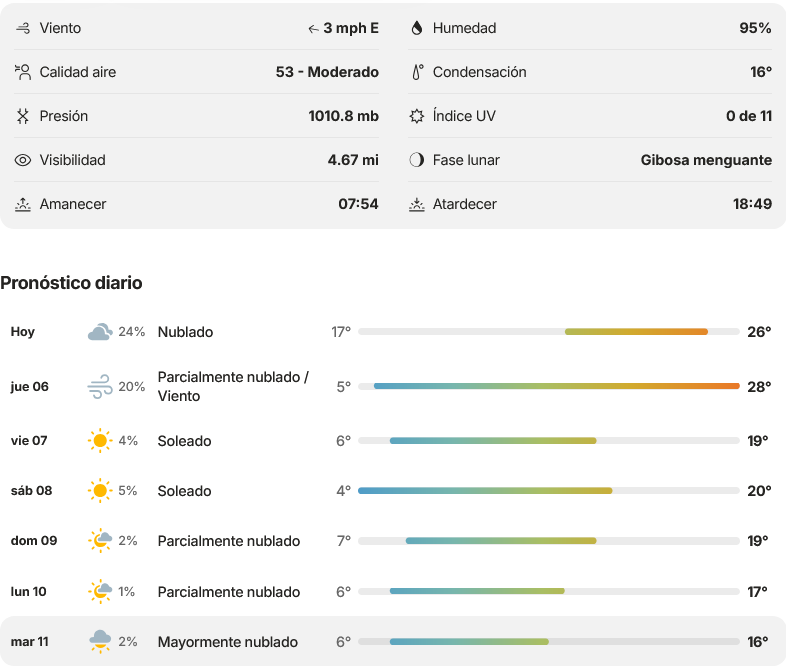Screen dimensions: 786x666
Task: Select the dom 09 Parcialmente nublado row
Action: point(393,541)
